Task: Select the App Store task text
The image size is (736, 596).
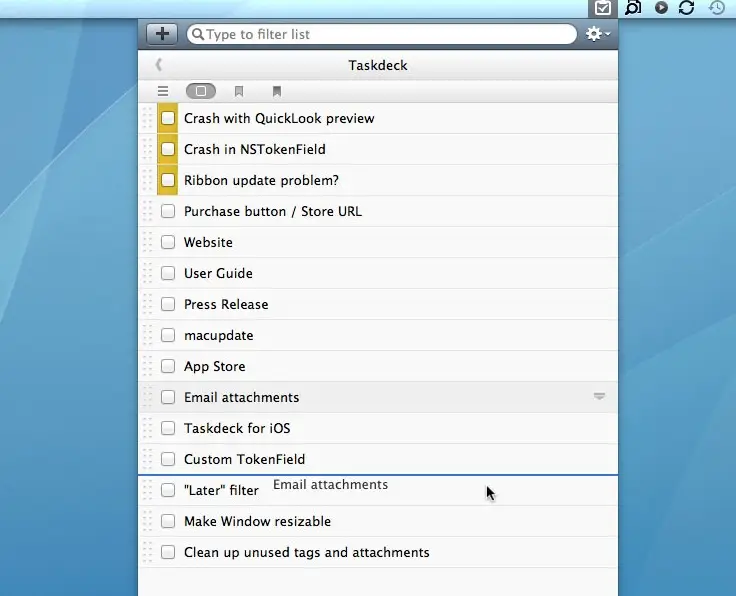Action: click(215, 367)
